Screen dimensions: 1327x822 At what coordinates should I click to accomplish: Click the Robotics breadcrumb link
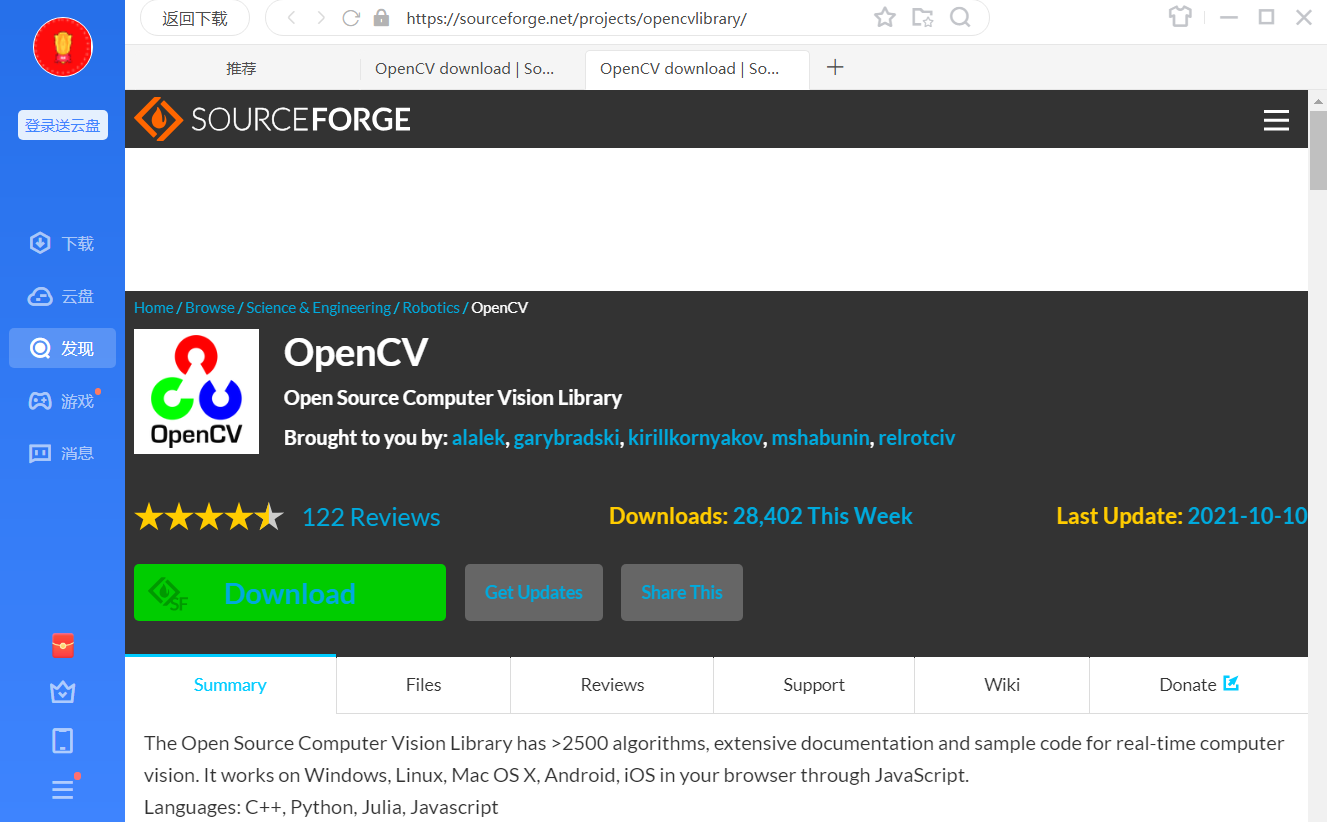coord(431,308)
